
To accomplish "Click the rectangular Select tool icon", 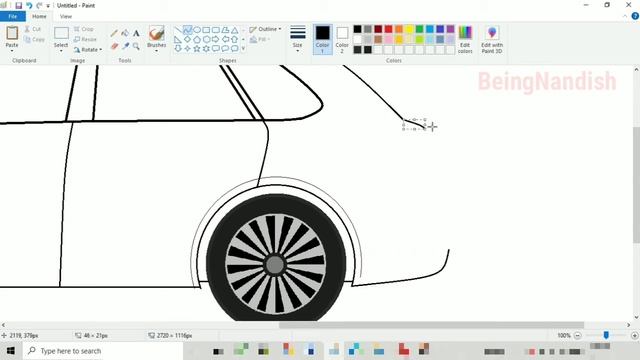I will point(61,33).
